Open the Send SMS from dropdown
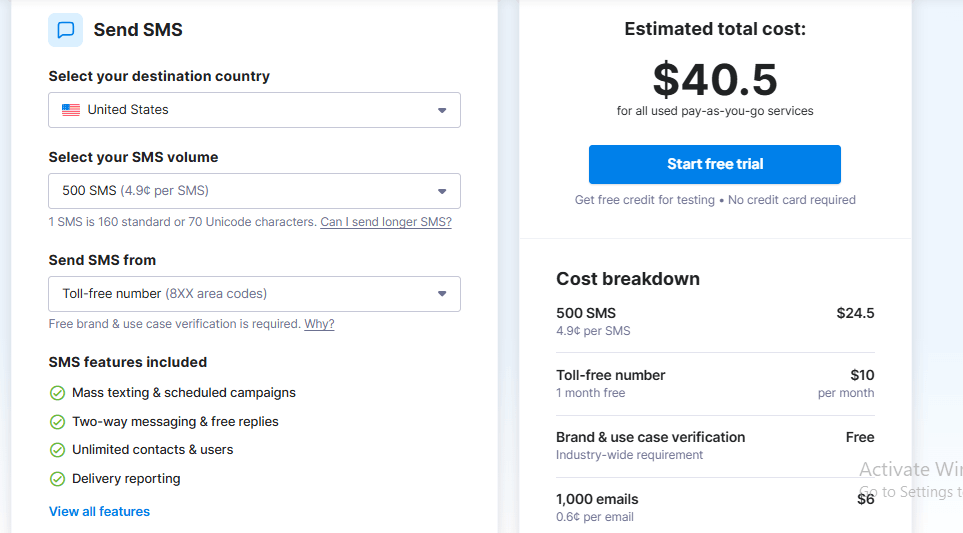Image resolution: width=963 pixels, height=533 pixels. [254, 294]
